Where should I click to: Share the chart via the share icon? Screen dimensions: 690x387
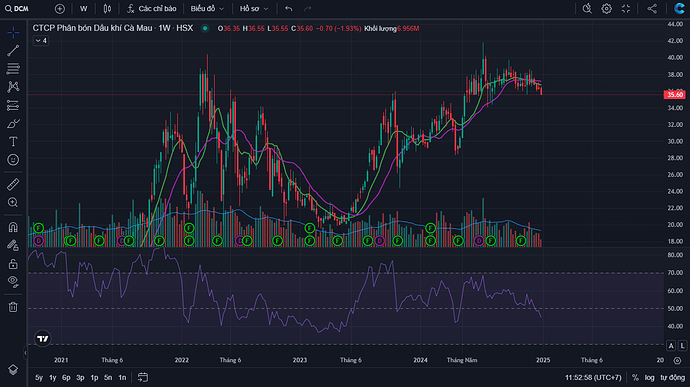point(652,9)
